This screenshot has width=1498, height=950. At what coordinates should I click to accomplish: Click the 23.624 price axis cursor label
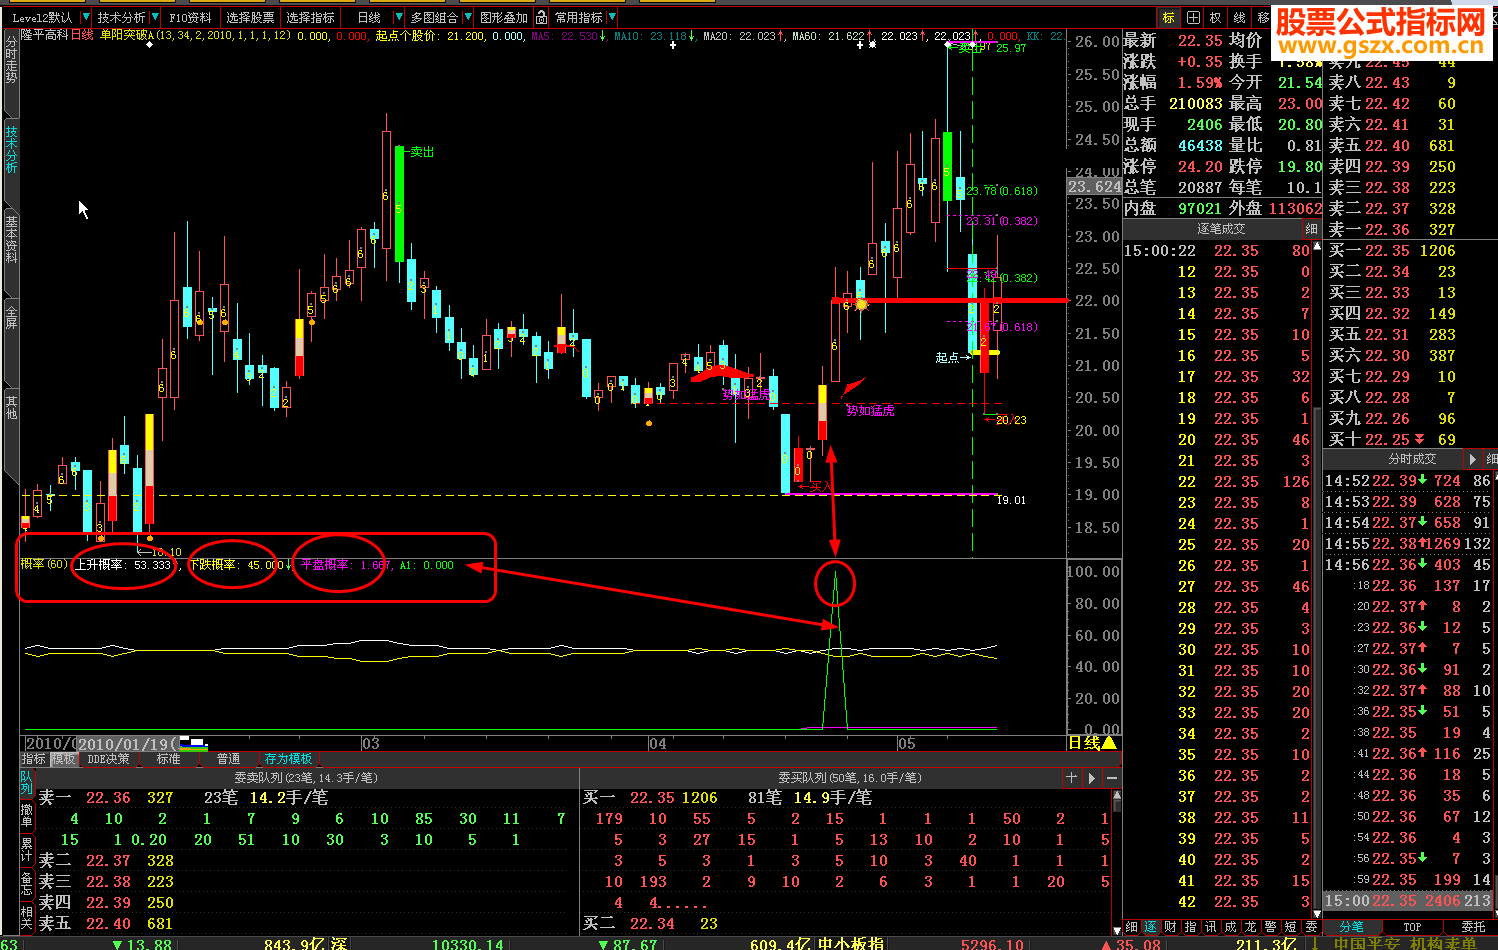(1094, 187)
